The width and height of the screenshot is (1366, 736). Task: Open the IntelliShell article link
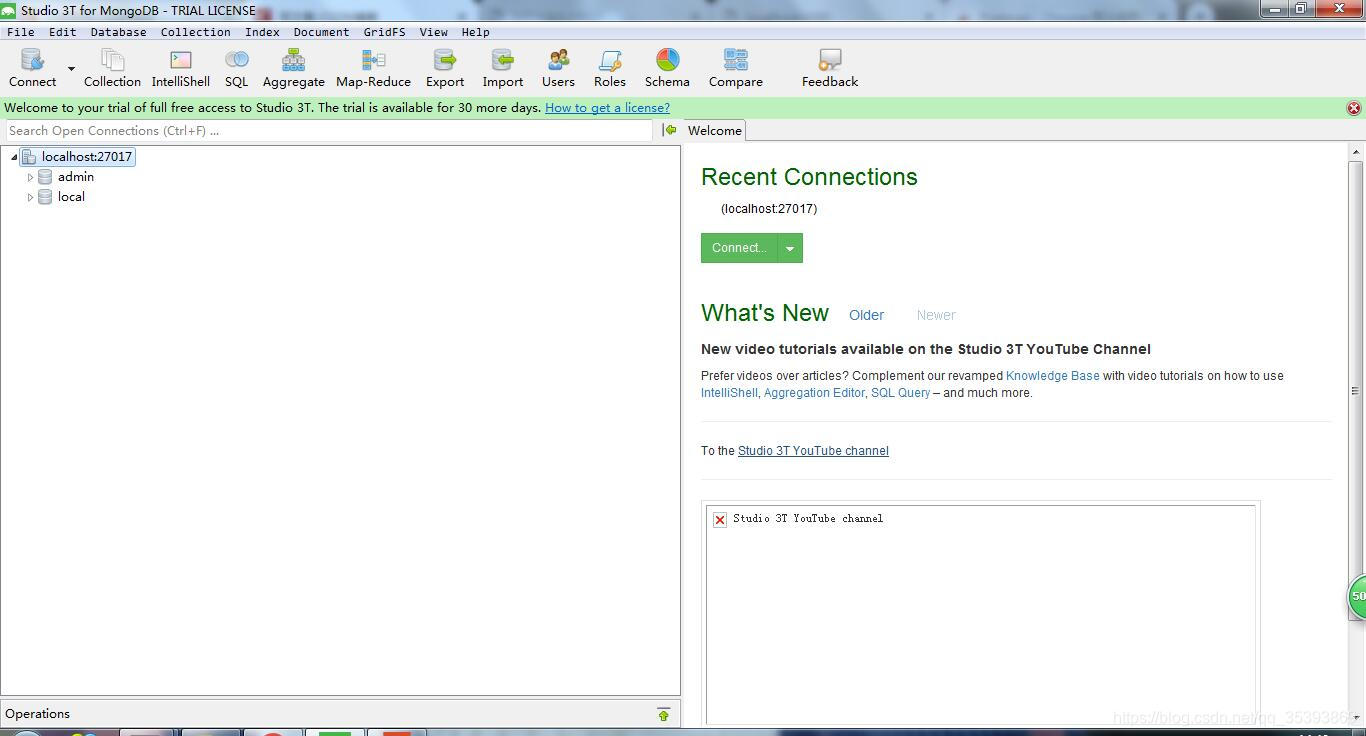pyautogui.click(x=729, y=393)
